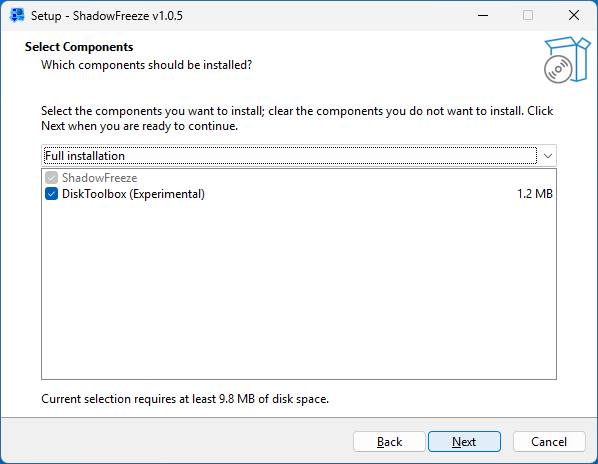Select the DiskToolbox (Experimental) label
598x464 pixels.
coord(133,194)
